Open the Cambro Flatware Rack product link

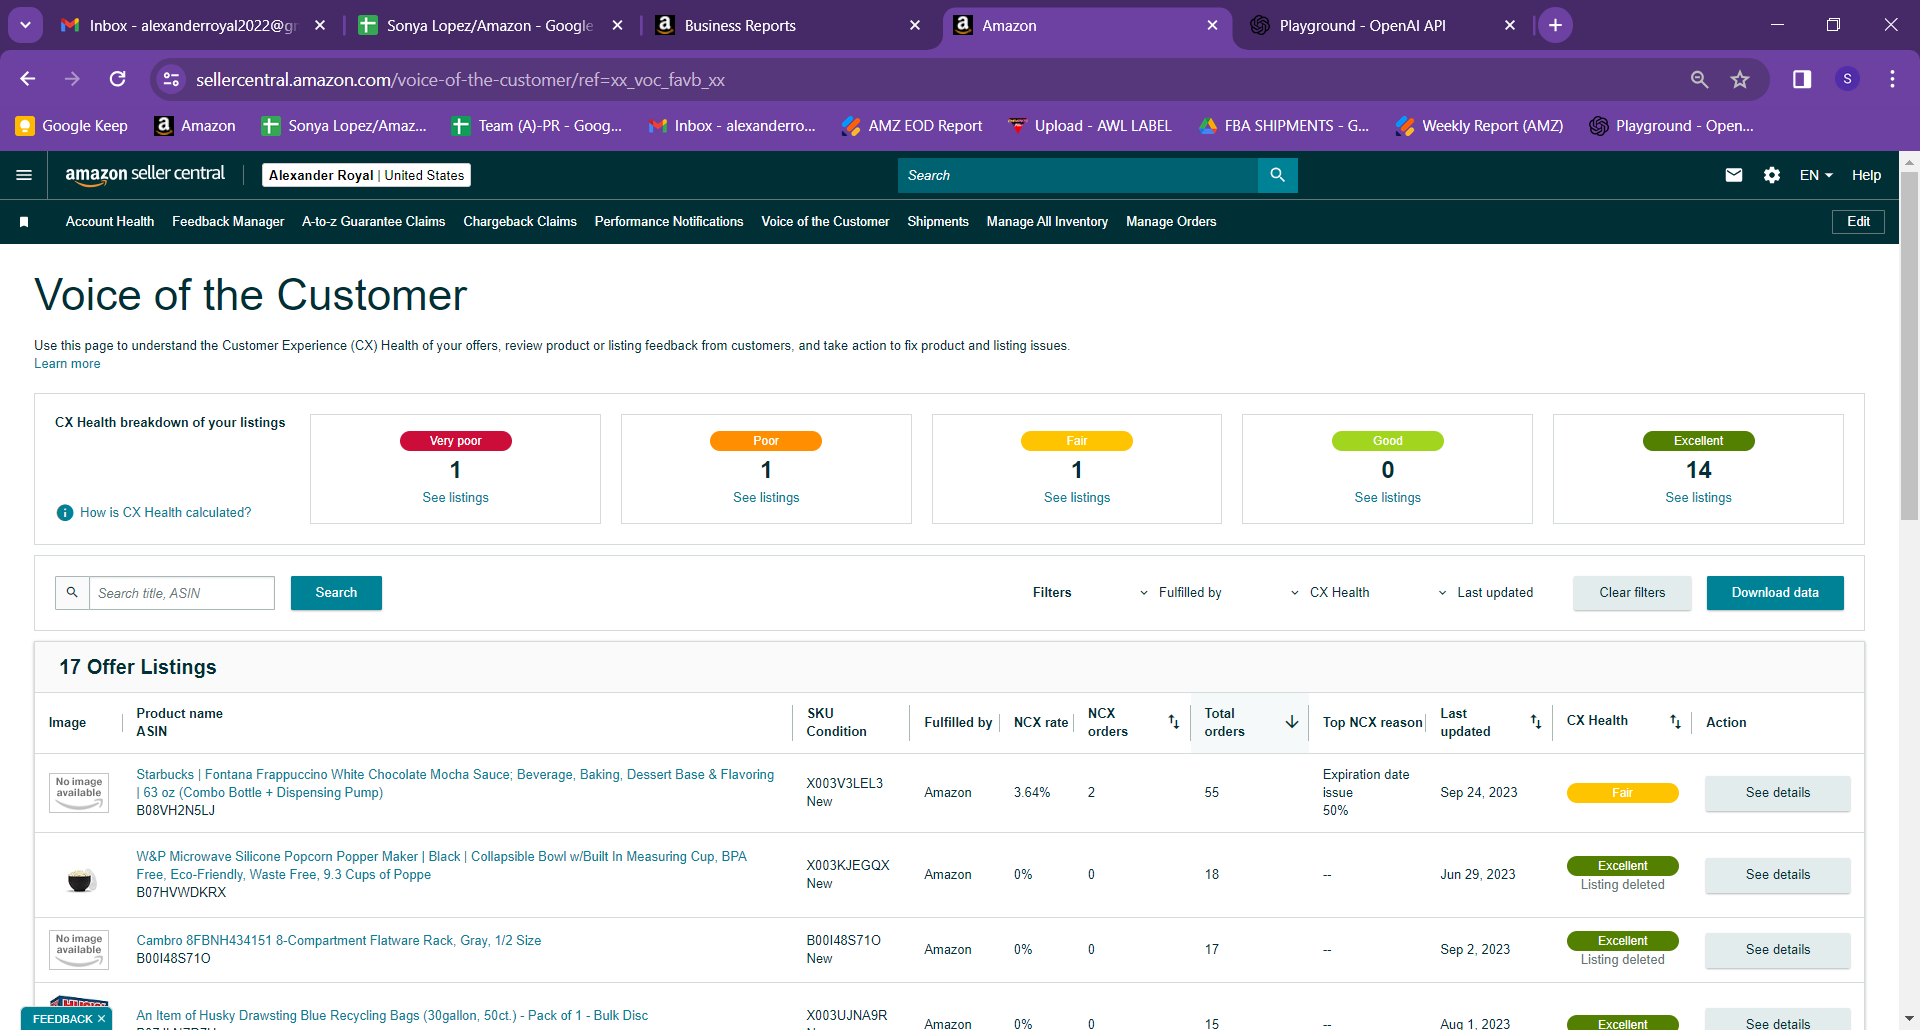[x=338, y=941]
